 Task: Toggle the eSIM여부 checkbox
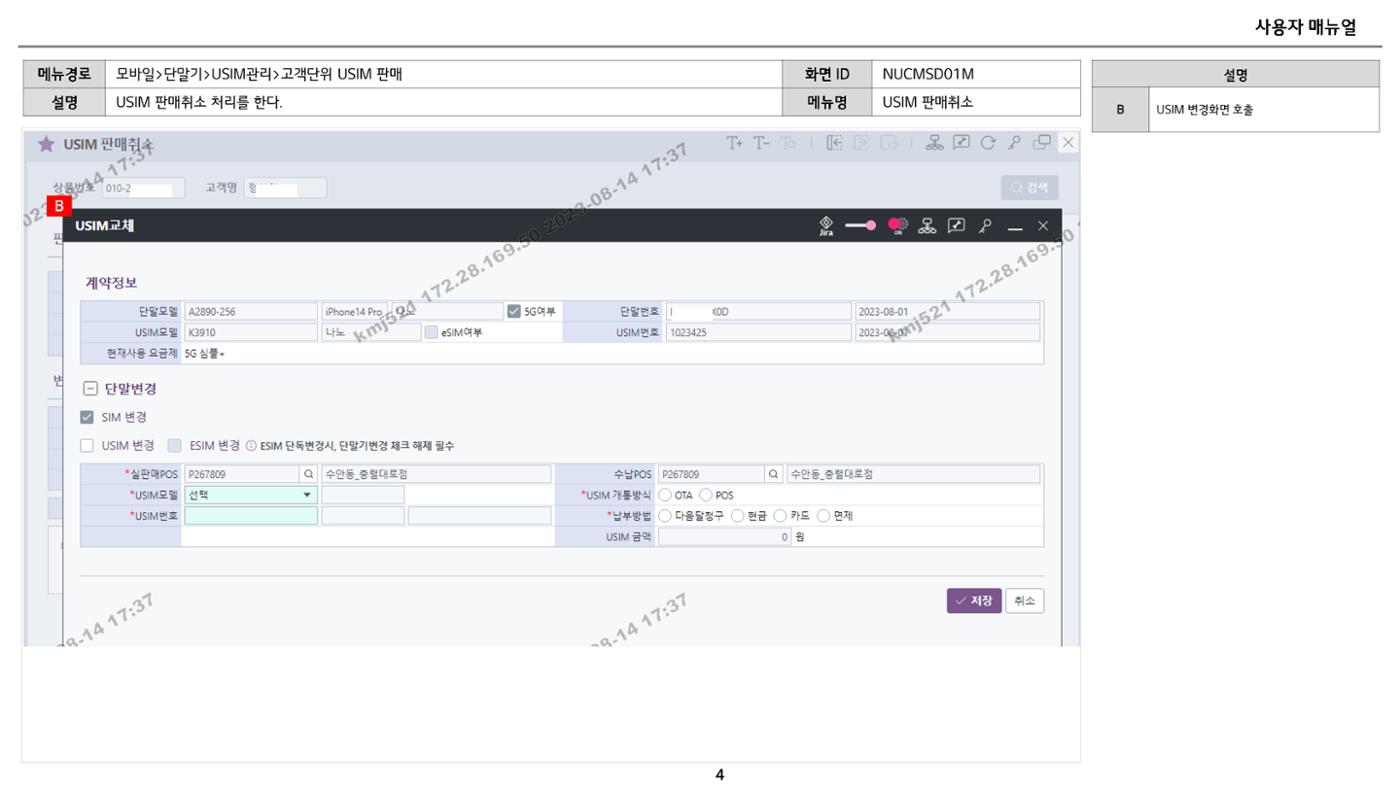431,333
